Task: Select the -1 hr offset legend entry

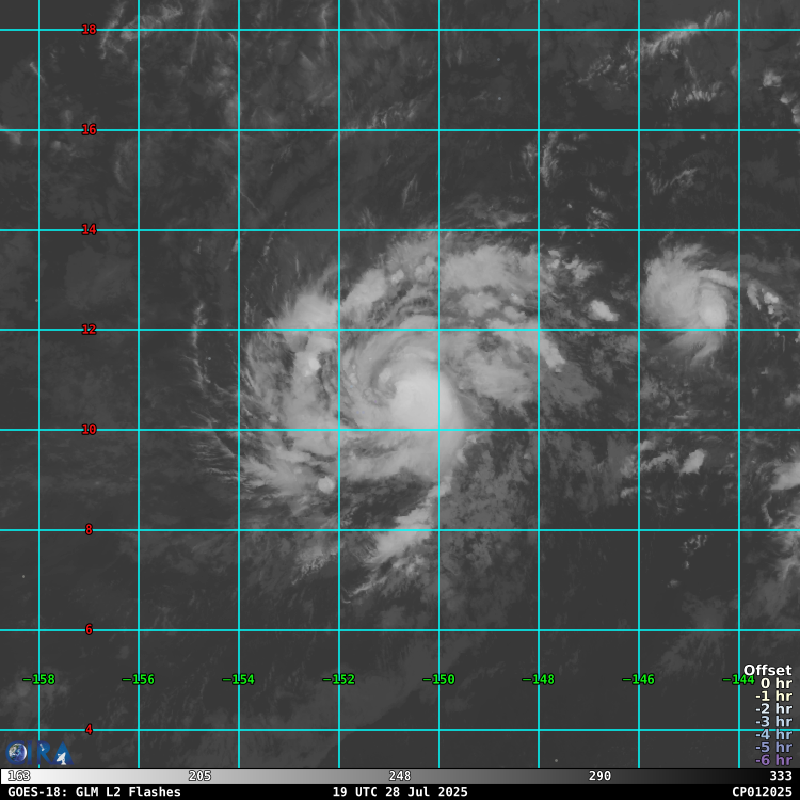Action: [x=773, y=696]
